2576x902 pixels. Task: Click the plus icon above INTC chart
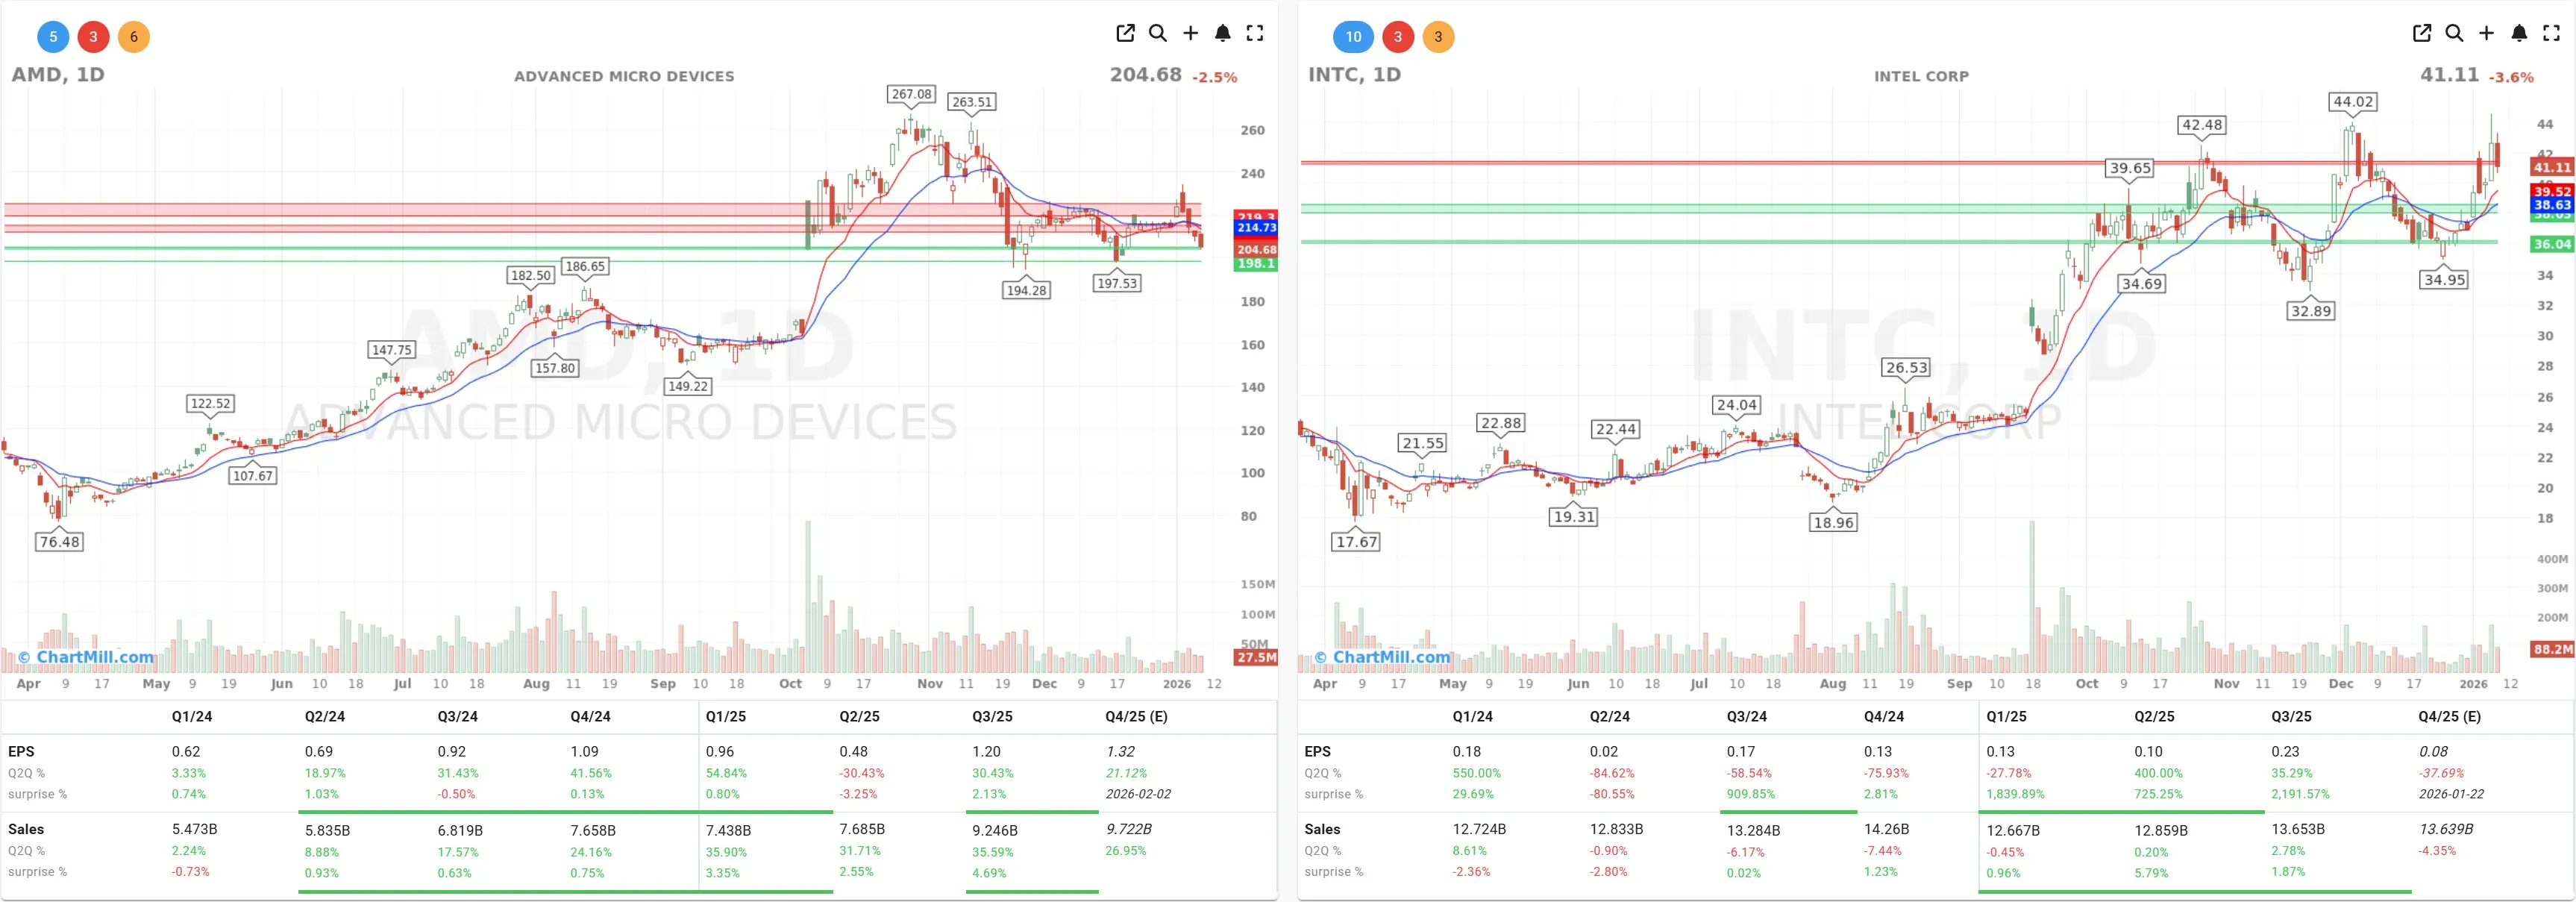(2487, 33)
